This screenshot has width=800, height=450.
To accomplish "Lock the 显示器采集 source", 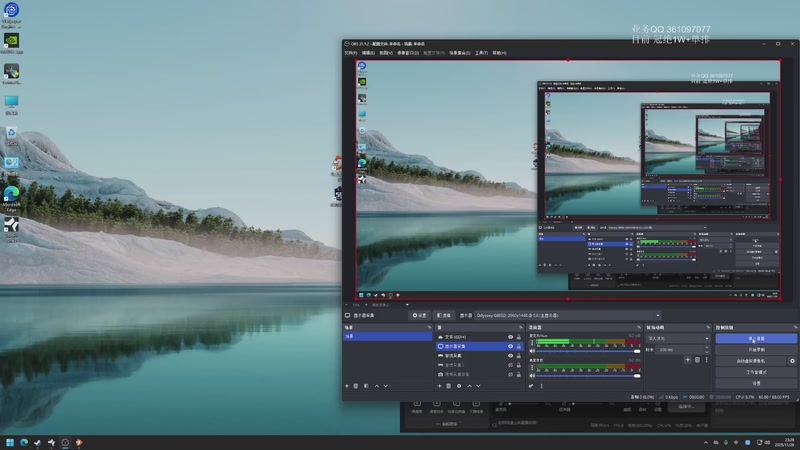I will click(519, 346).
